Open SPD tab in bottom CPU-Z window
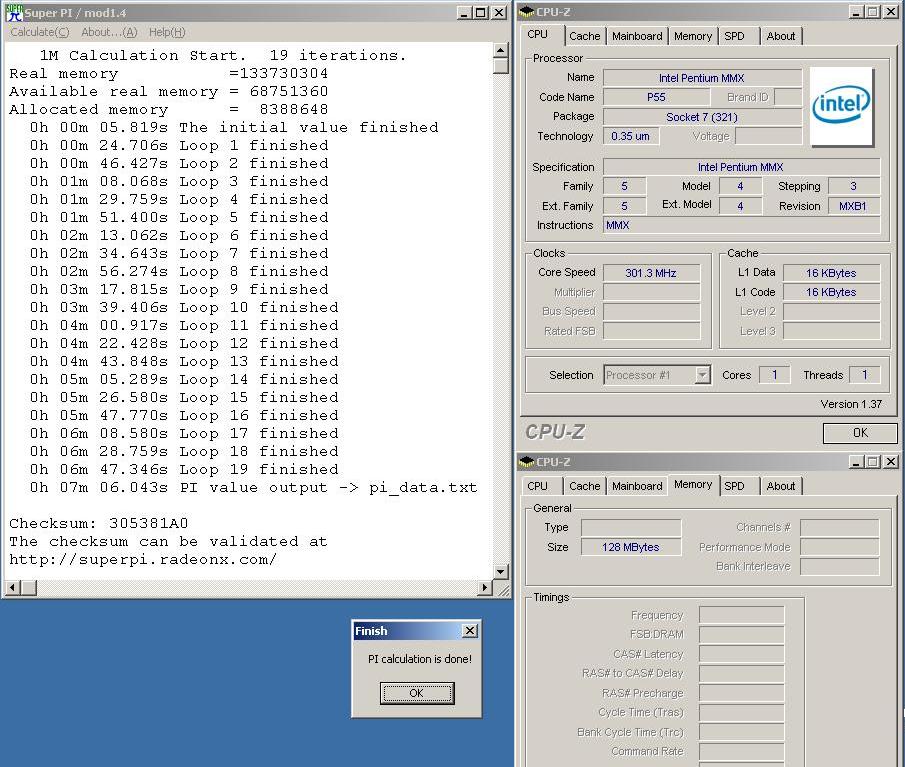 tap(734, 486)
